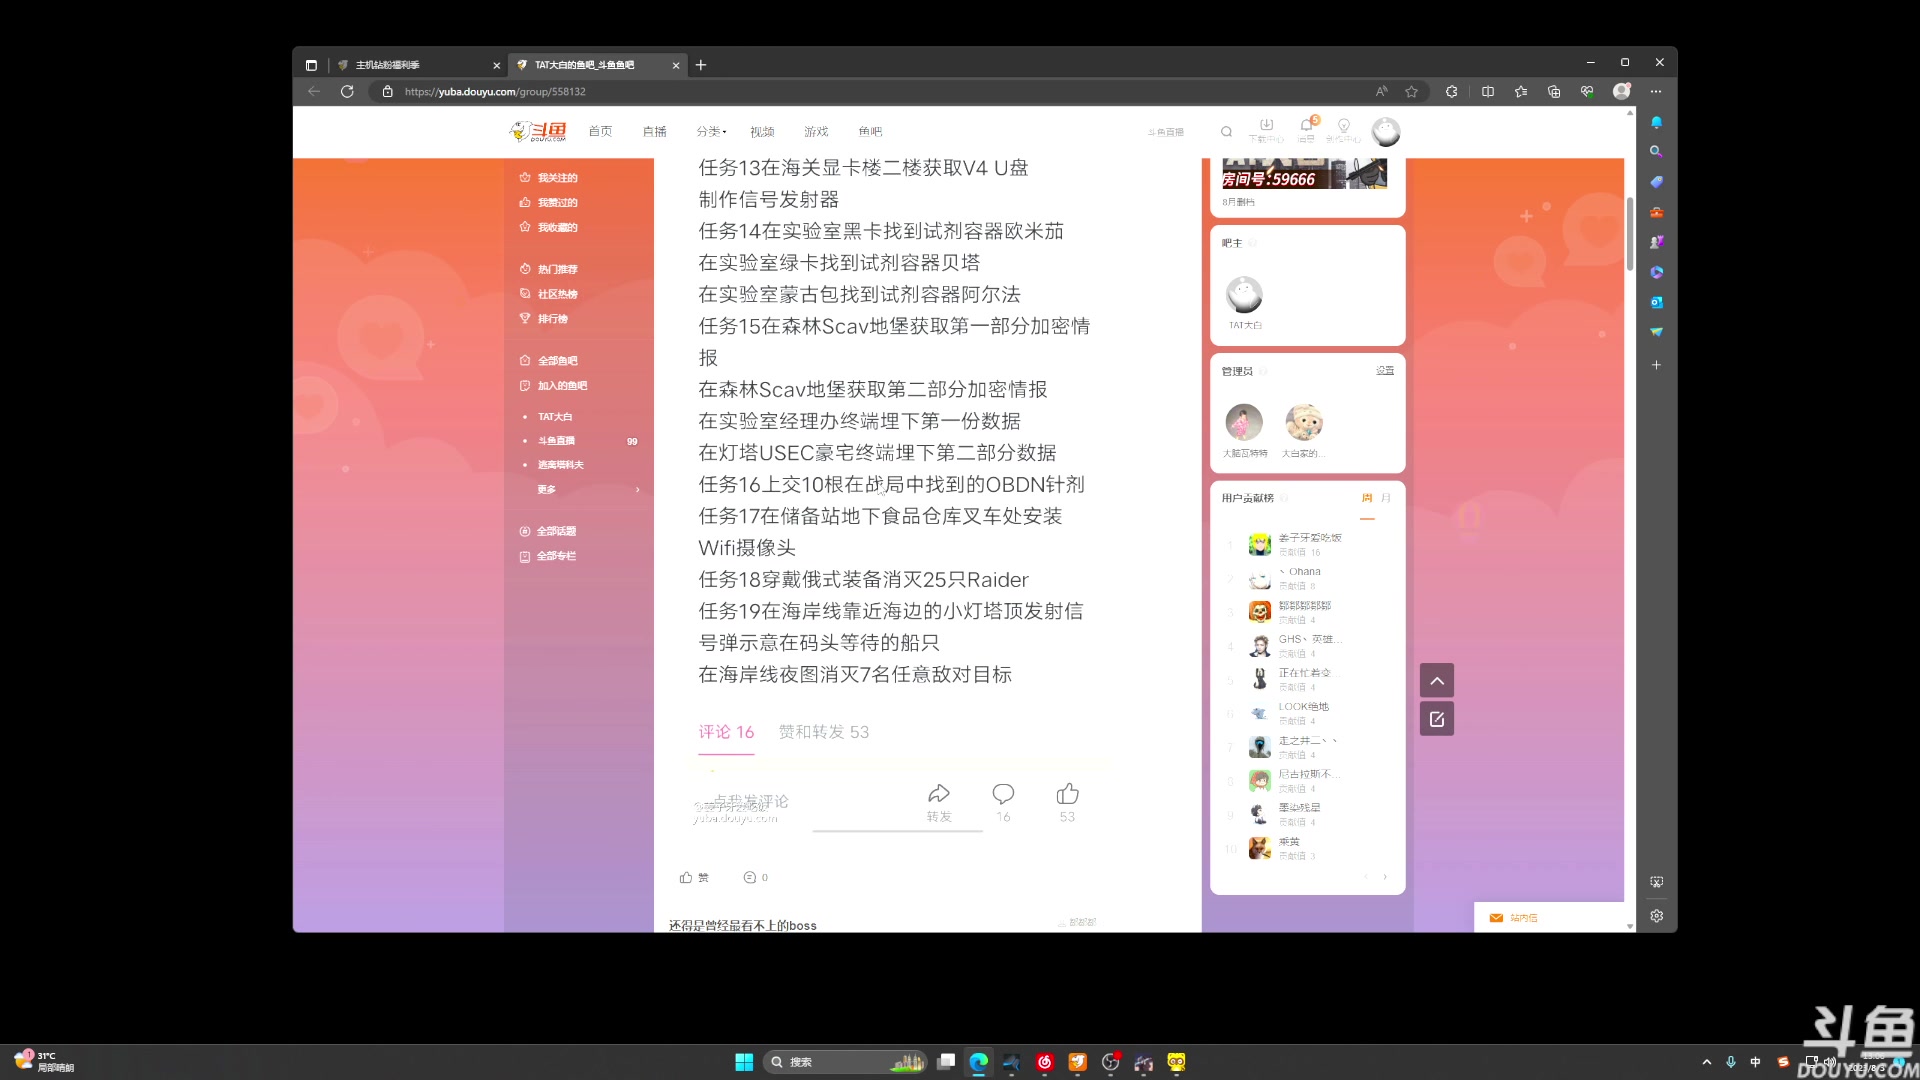This screenshot has height=1080, width=1920.
Task: Open the 分类 dropdown in top navigation
Action: pos(711,131)
